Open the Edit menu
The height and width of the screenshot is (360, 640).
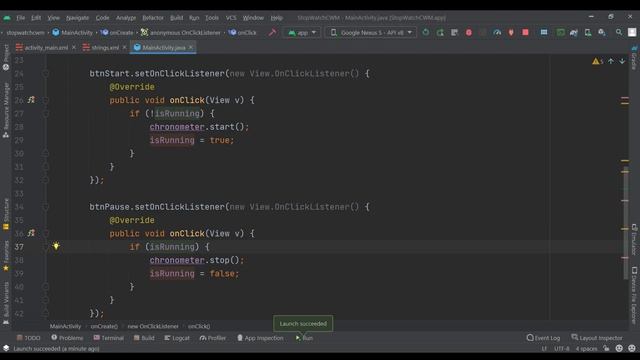[x=36, y=18]
